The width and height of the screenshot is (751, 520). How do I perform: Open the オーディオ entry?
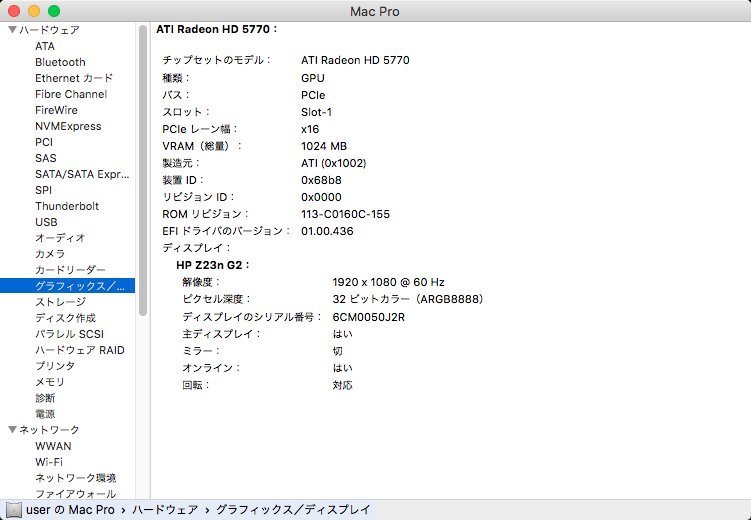[60, 238]
